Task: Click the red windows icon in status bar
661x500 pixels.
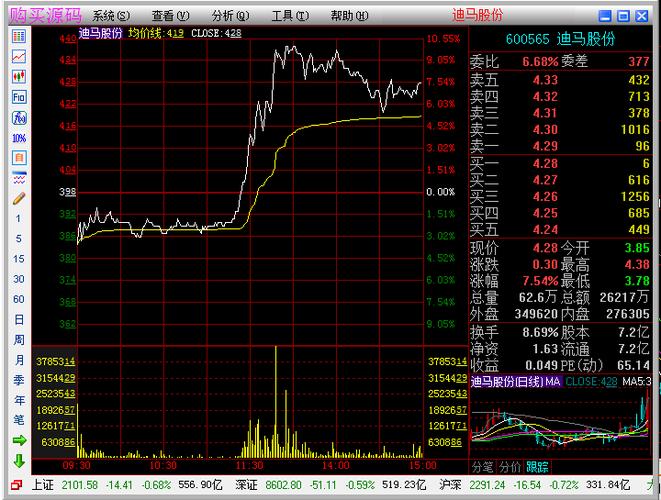Action: point(16,485)
